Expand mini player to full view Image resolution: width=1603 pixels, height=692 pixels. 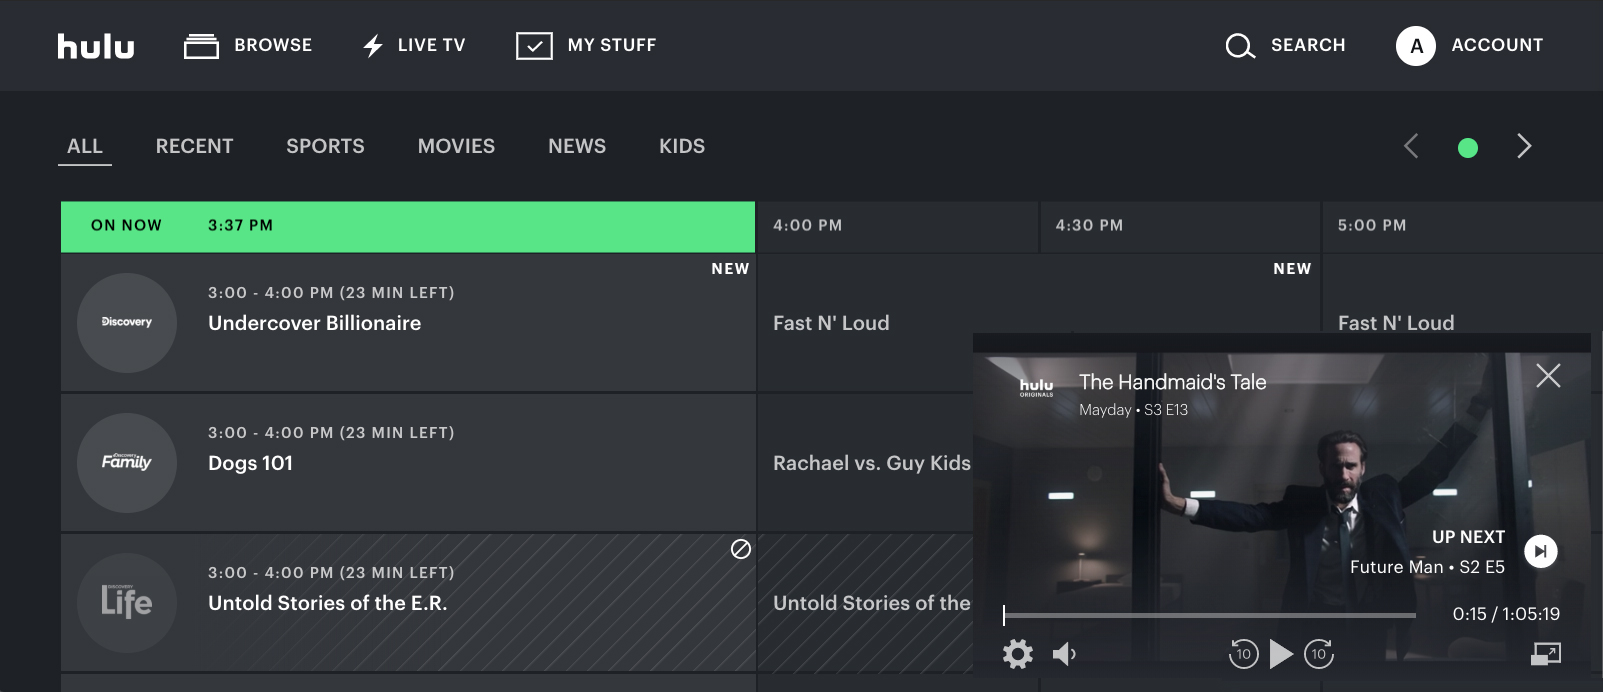(1546, 654)
